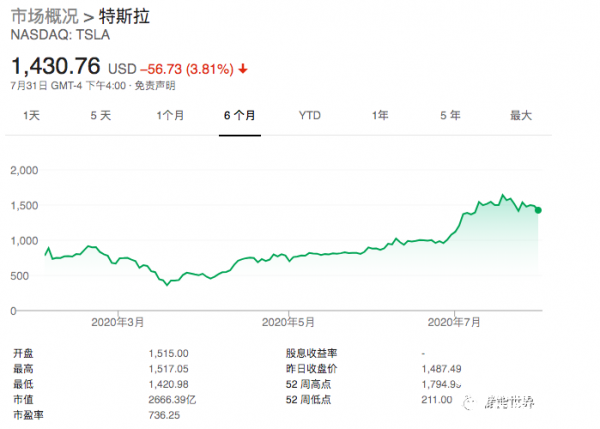Click the –56.73 (3.81%) change value
This screenshot has height=429, width=600.
pyautogui.click(x=187, y=69)
